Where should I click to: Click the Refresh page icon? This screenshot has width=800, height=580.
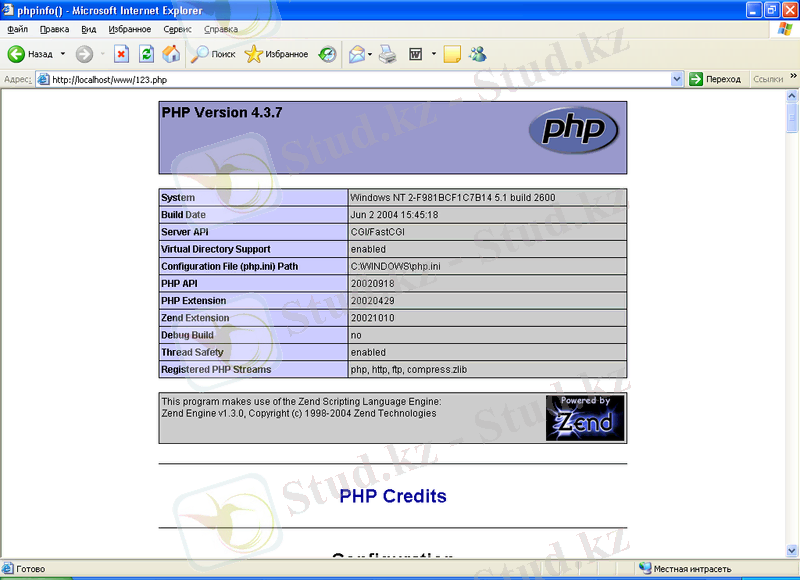tap(146, 54)
